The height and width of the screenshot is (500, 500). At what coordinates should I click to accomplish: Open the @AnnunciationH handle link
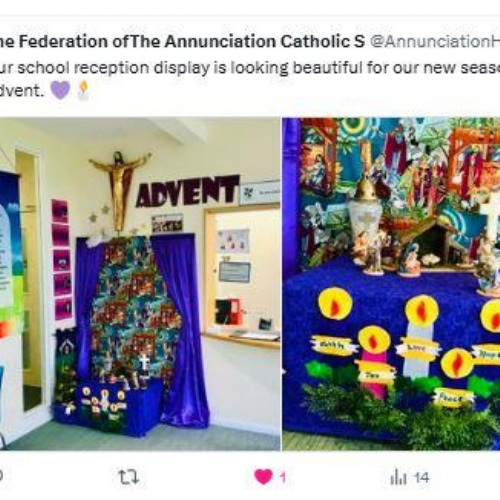[x=434, y=42]
